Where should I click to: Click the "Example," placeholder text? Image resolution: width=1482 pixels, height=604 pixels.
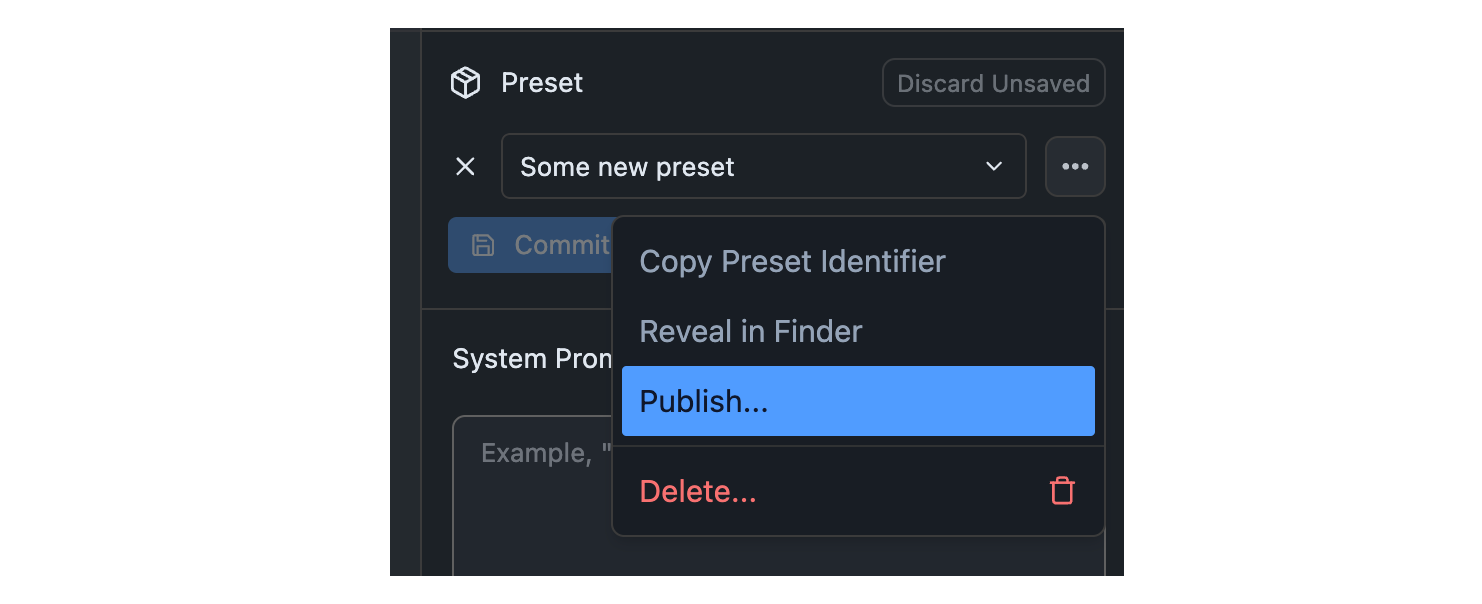point(534,454)
